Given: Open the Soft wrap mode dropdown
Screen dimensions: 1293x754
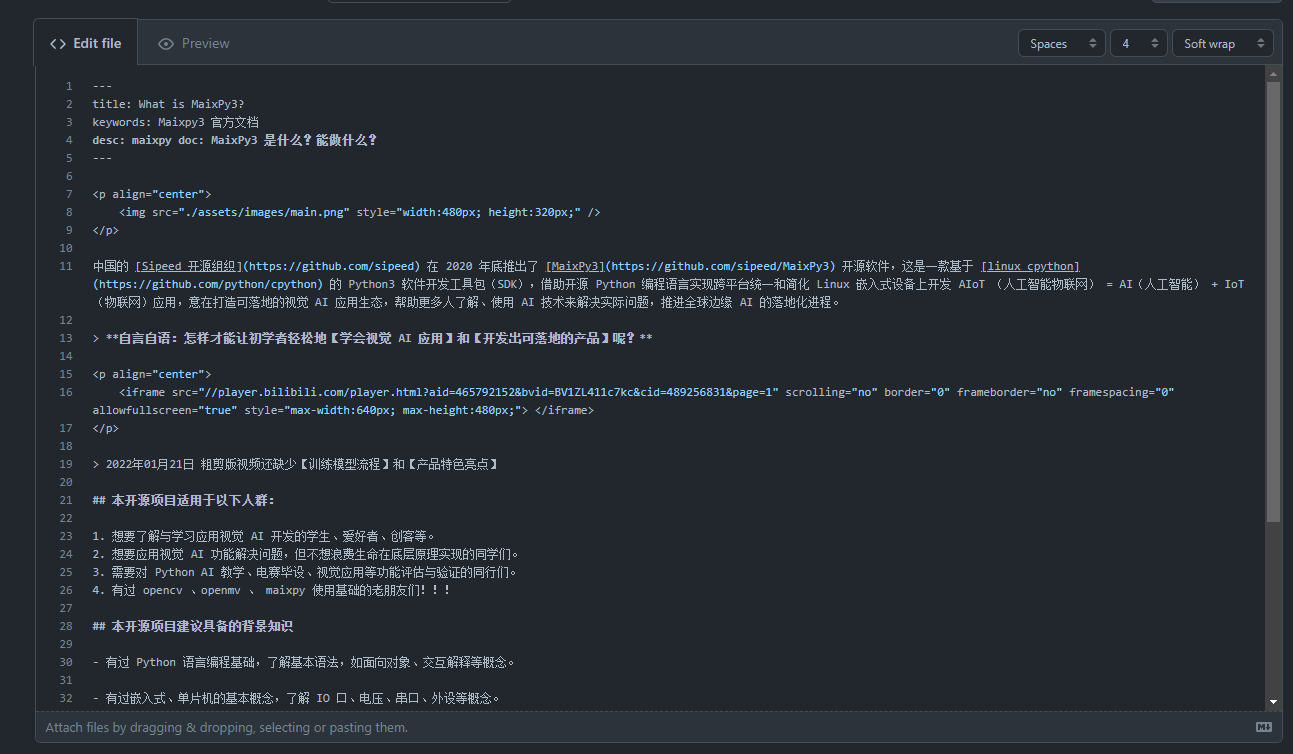Looking at the screenshot, I should [1222, 44].
